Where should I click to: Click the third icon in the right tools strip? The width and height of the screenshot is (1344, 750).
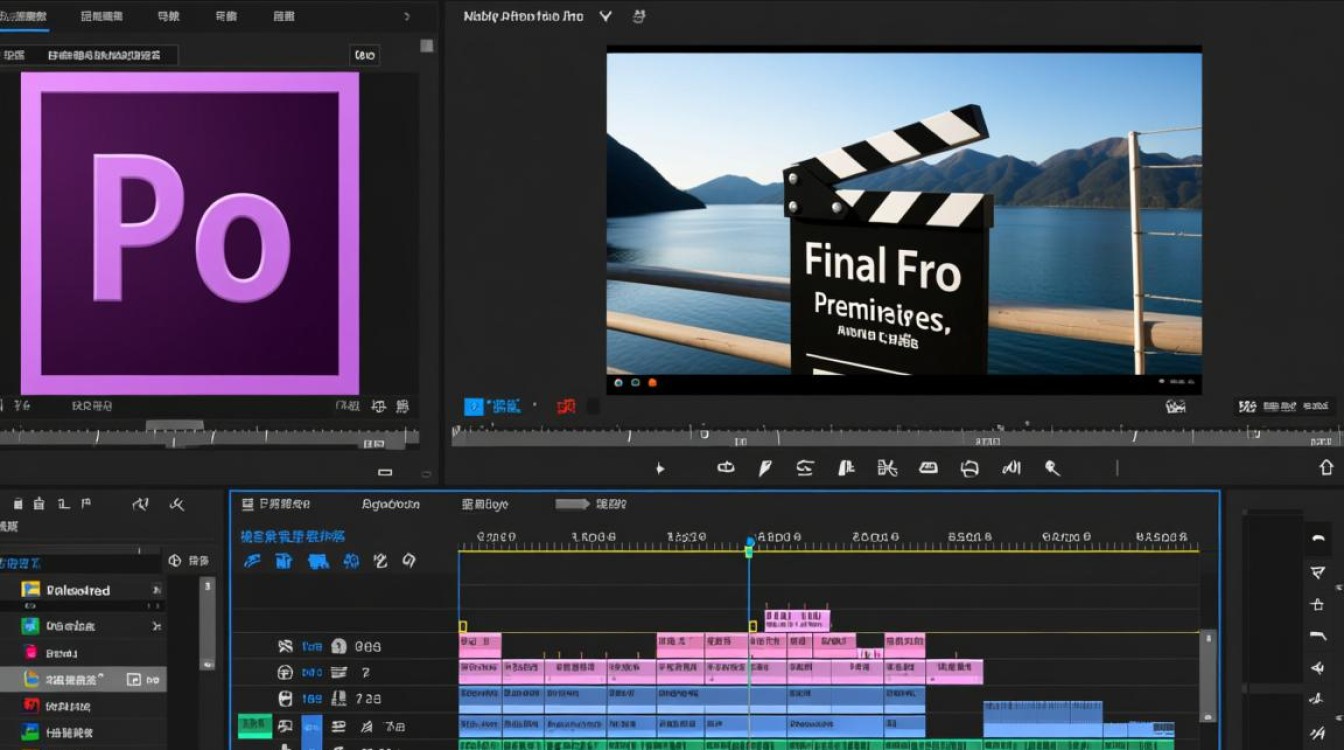(x=1317, y=604)
